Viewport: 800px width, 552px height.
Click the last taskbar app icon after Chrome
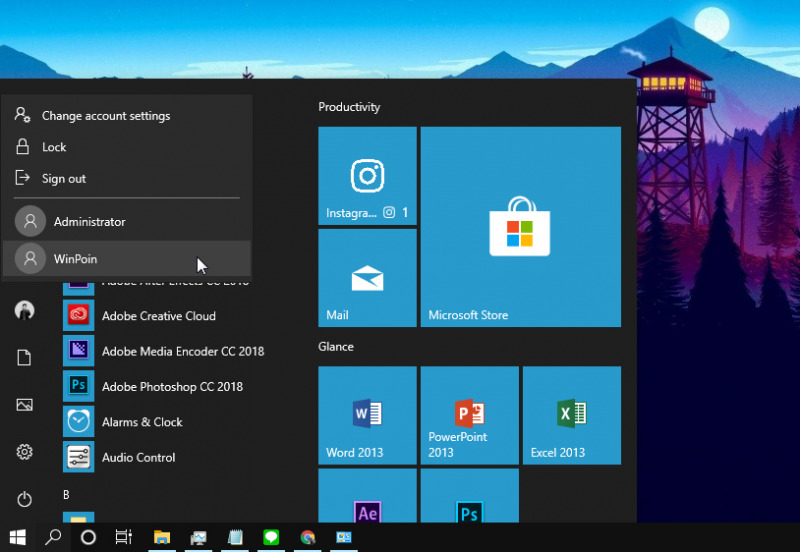point(344,537)
